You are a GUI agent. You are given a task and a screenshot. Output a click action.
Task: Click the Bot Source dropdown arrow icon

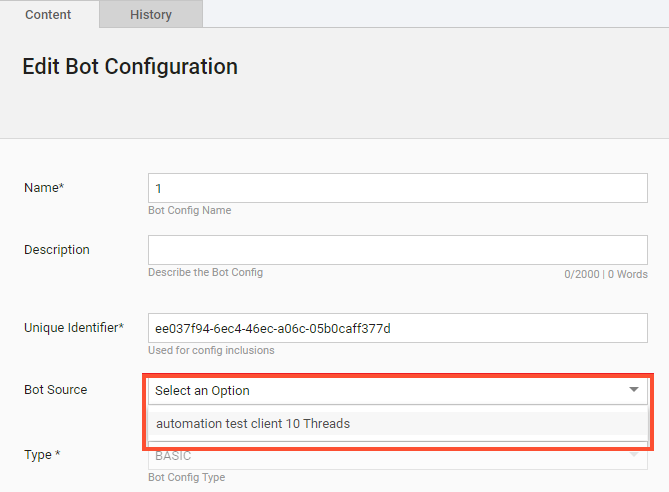[634, 390]
